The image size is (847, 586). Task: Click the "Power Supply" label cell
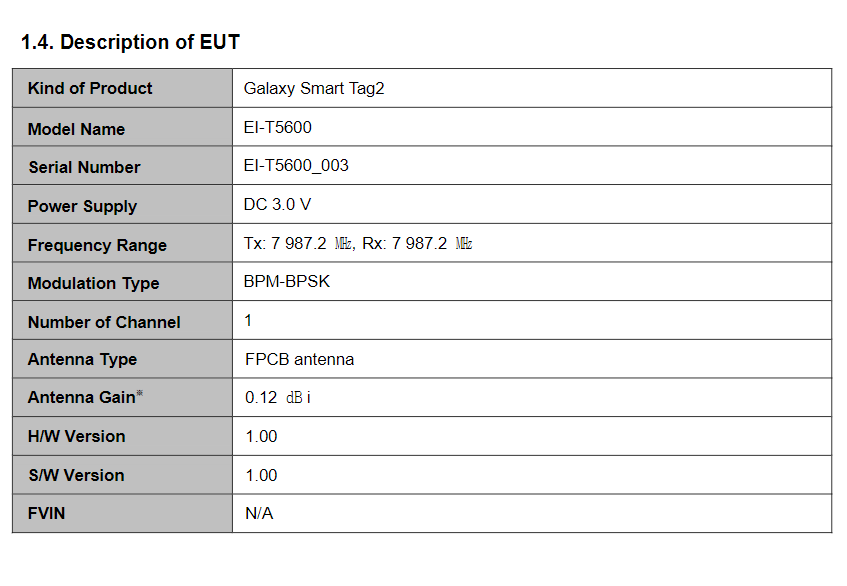click(x=82, y=206)
